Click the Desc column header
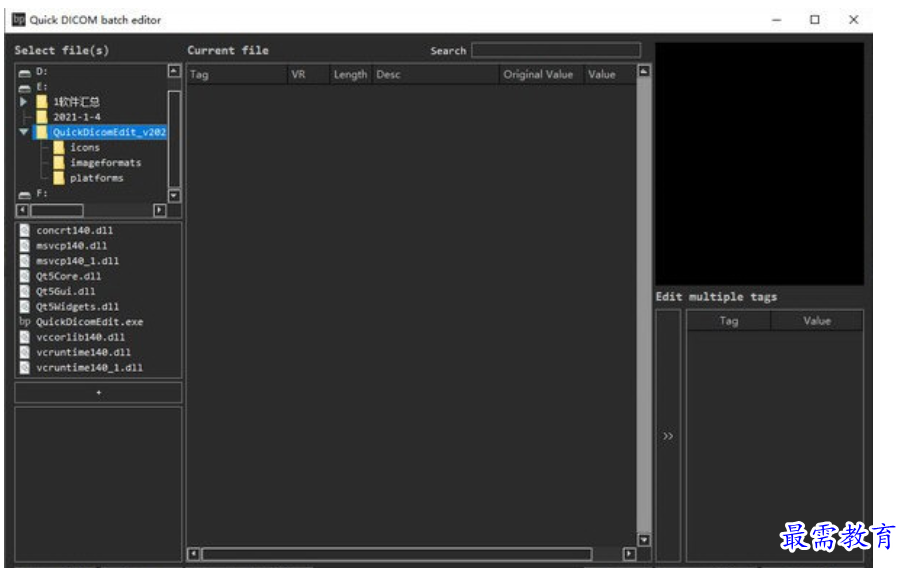Viewport: 904px width, 568px height. point(434,74)
